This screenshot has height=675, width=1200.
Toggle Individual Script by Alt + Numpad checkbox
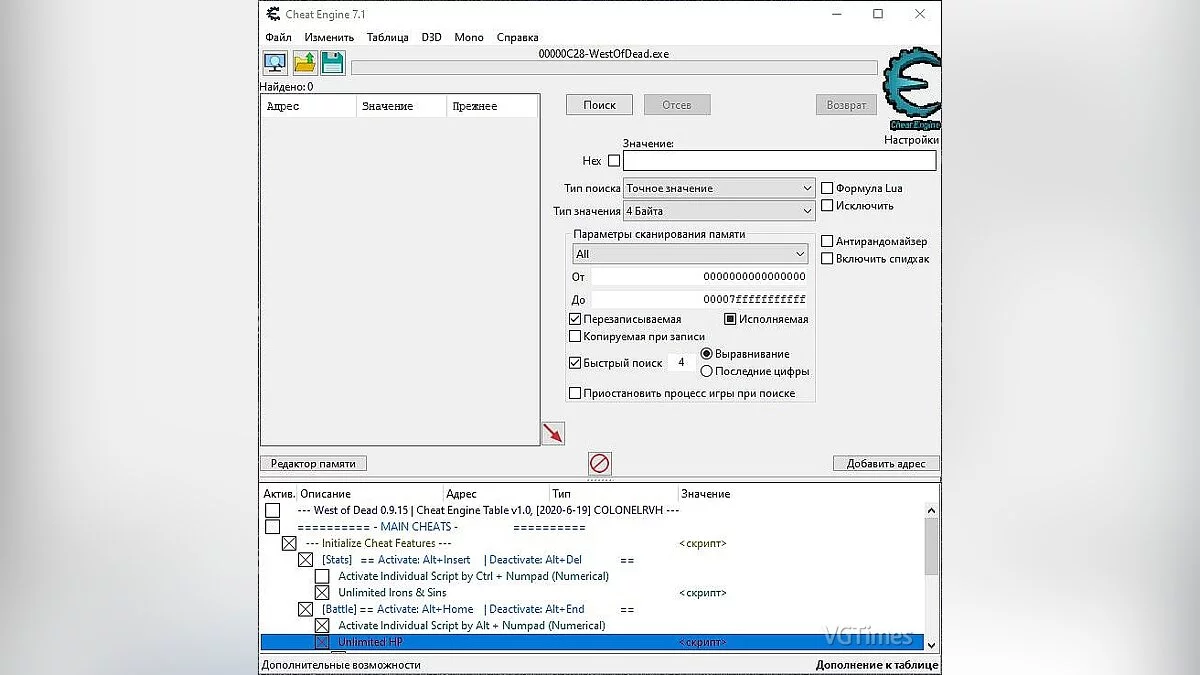(322, 625)
